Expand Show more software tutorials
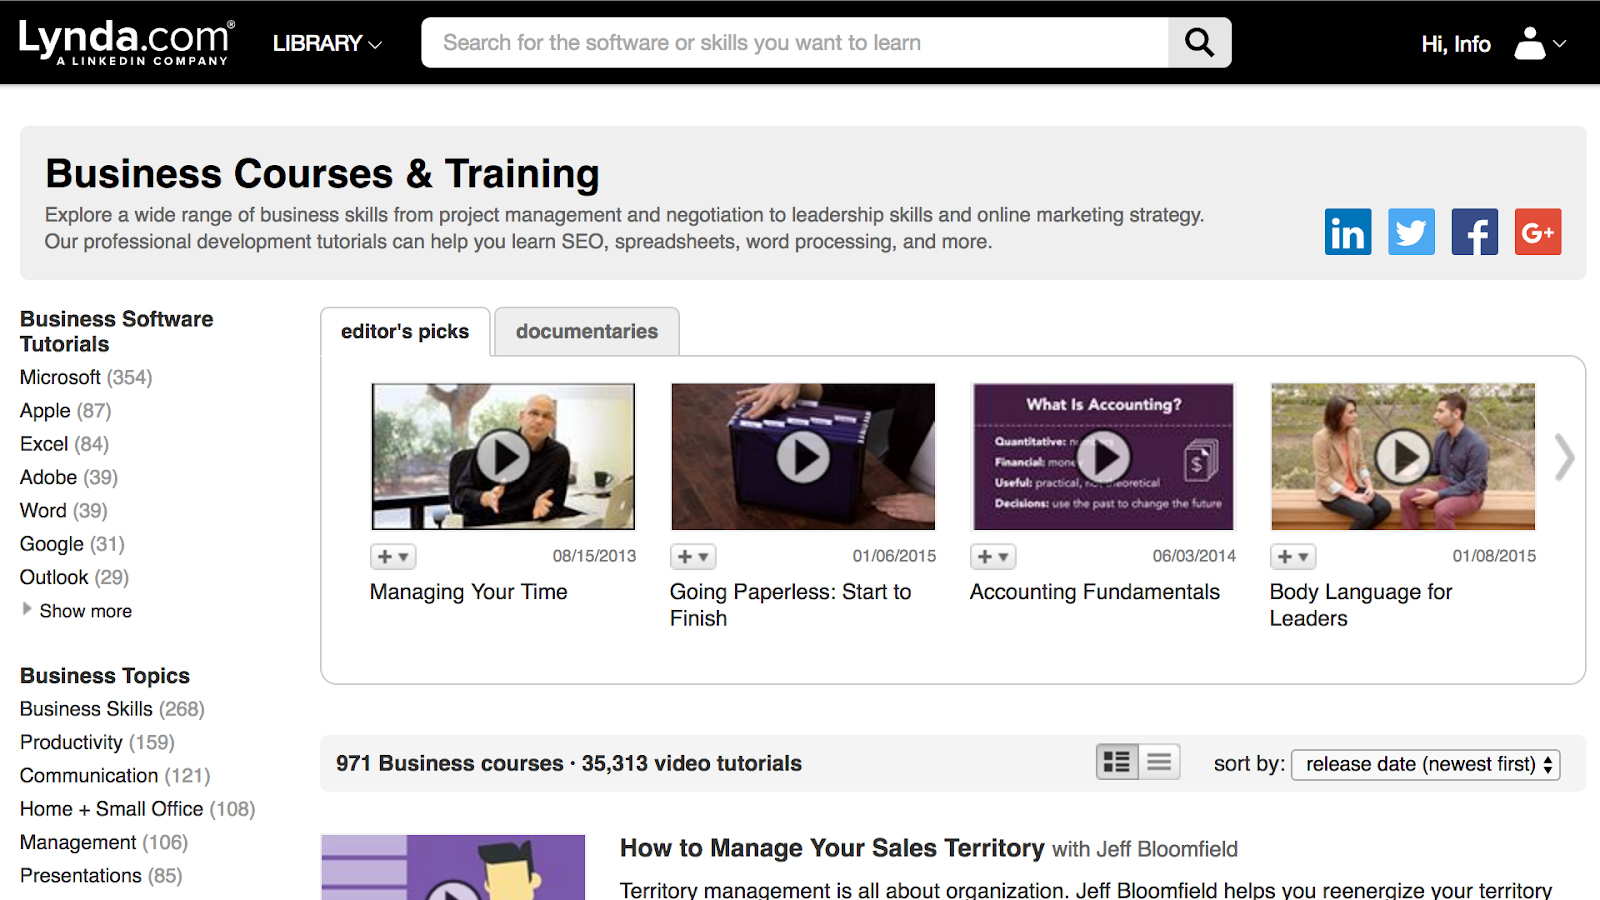Screen dimensions: 1600x900 coord(77,611)
